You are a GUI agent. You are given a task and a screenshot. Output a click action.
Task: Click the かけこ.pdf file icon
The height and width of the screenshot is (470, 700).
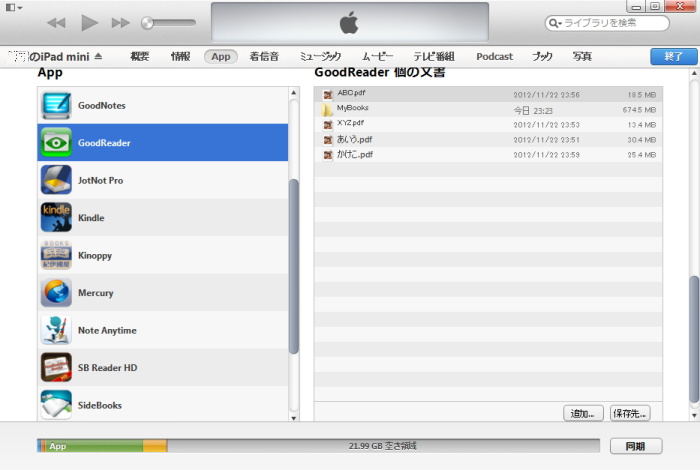coord(328,155)
